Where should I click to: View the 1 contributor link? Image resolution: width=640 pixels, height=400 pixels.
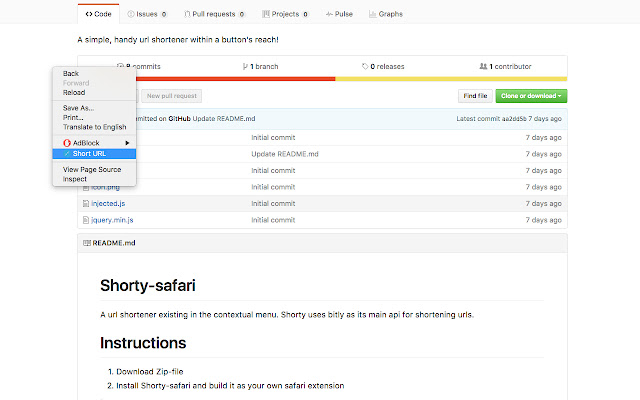(505, 66)
